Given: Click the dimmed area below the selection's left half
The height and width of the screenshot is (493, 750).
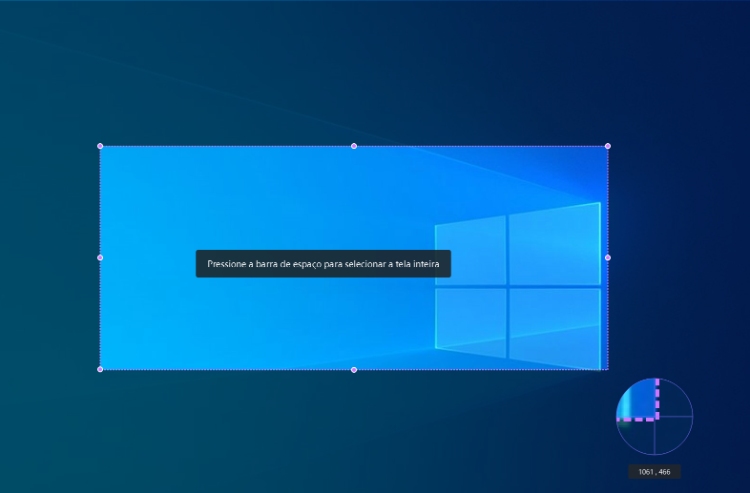Looking at the screenshot, I should (x=220, y=430).
